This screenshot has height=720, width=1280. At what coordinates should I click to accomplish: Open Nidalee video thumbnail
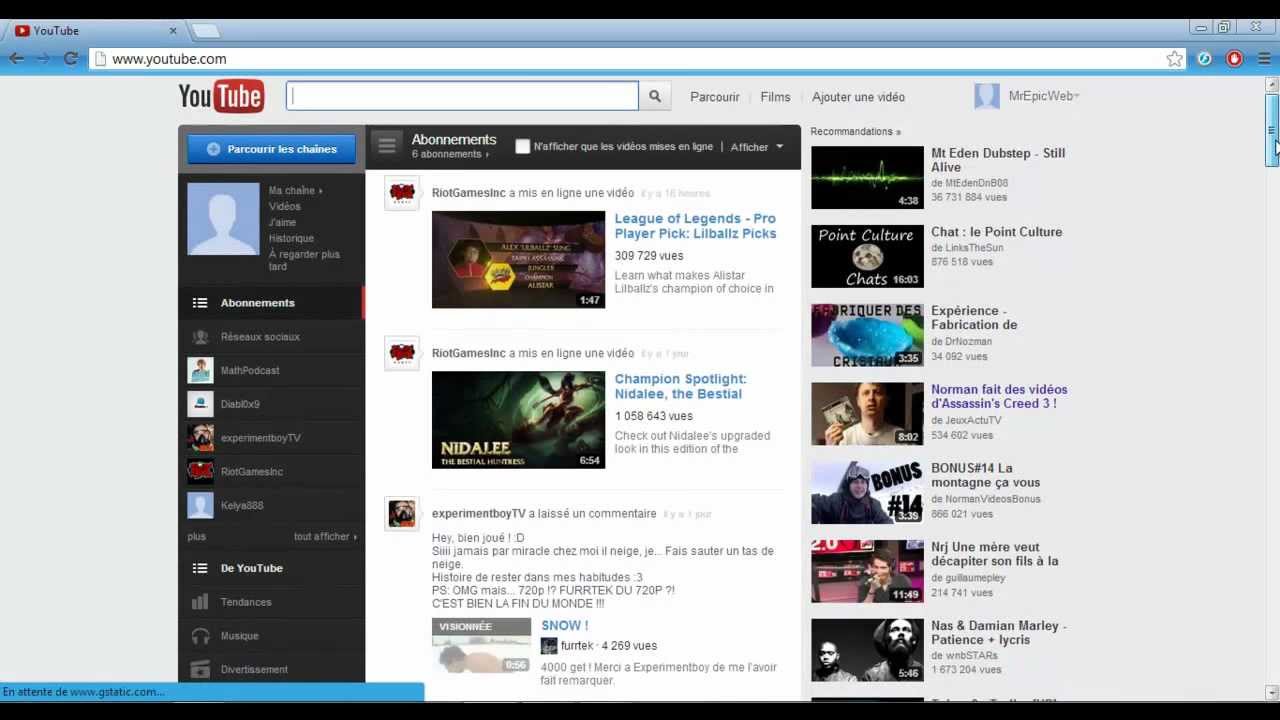(518, 420)
